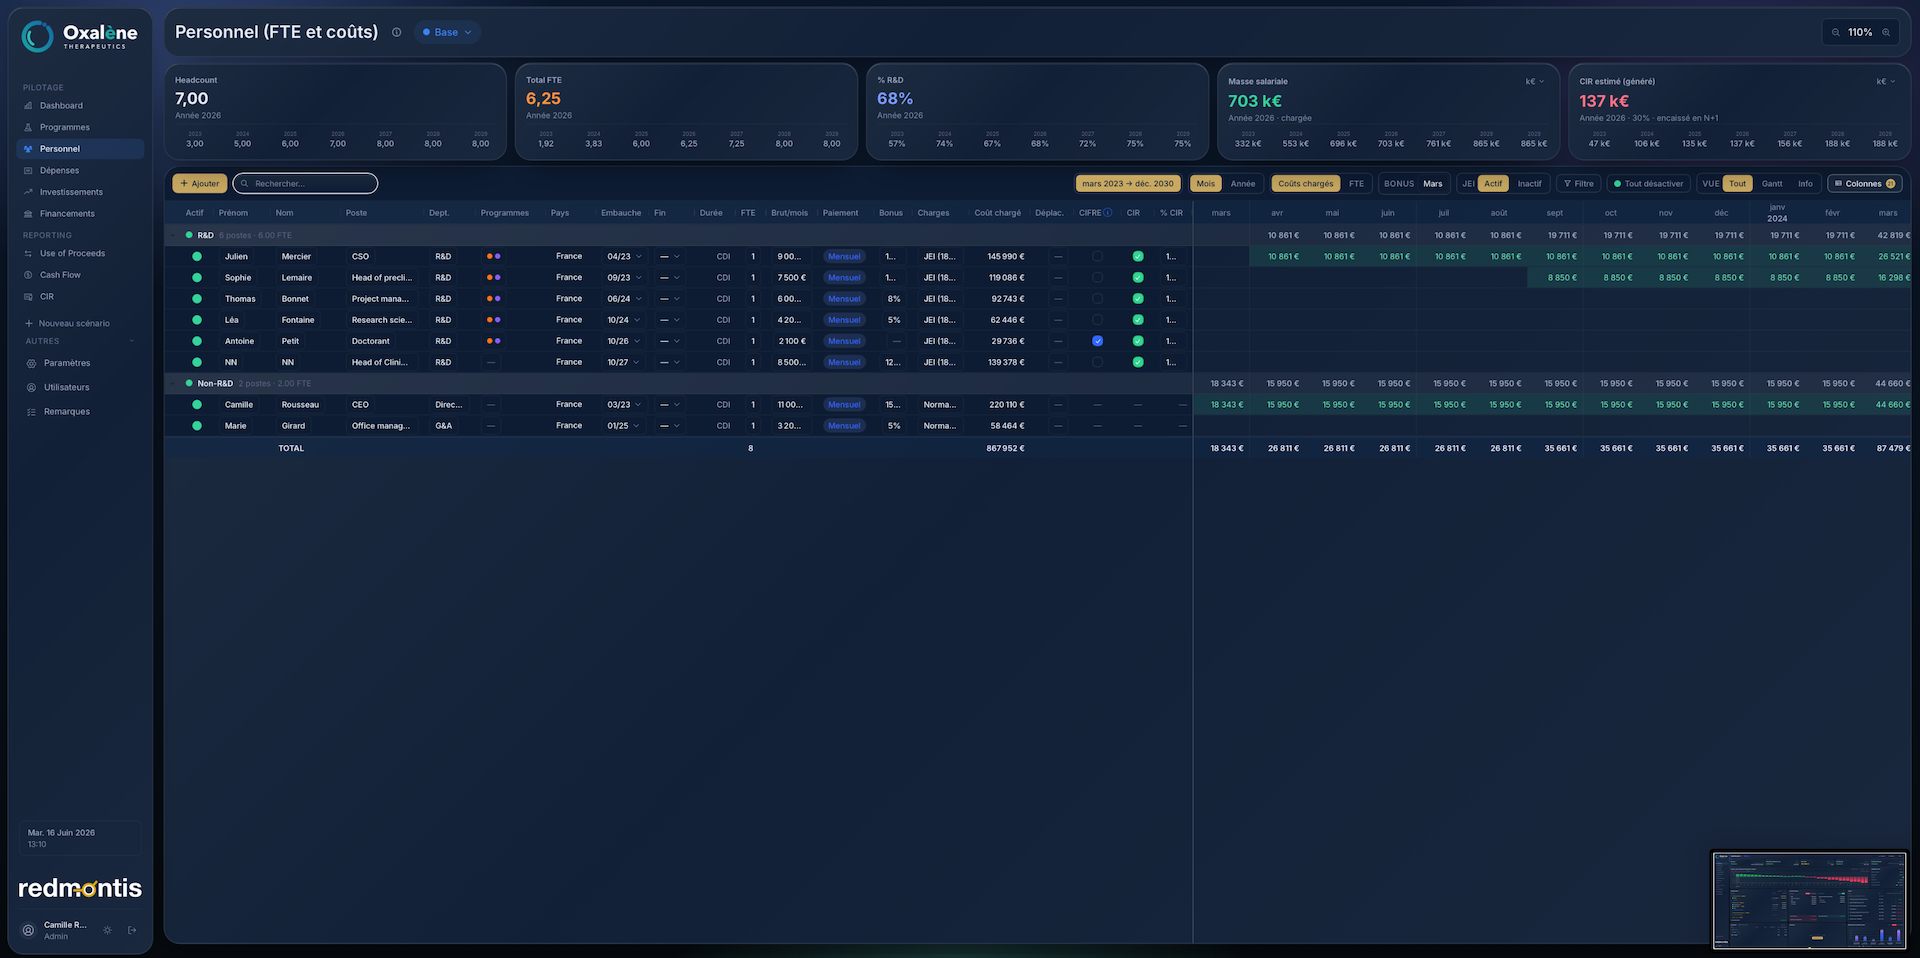The width and height of the screenshot is (1920, 958).
Task: Click the Cash Flow coin icon
Action: click(x=28, y=275)
